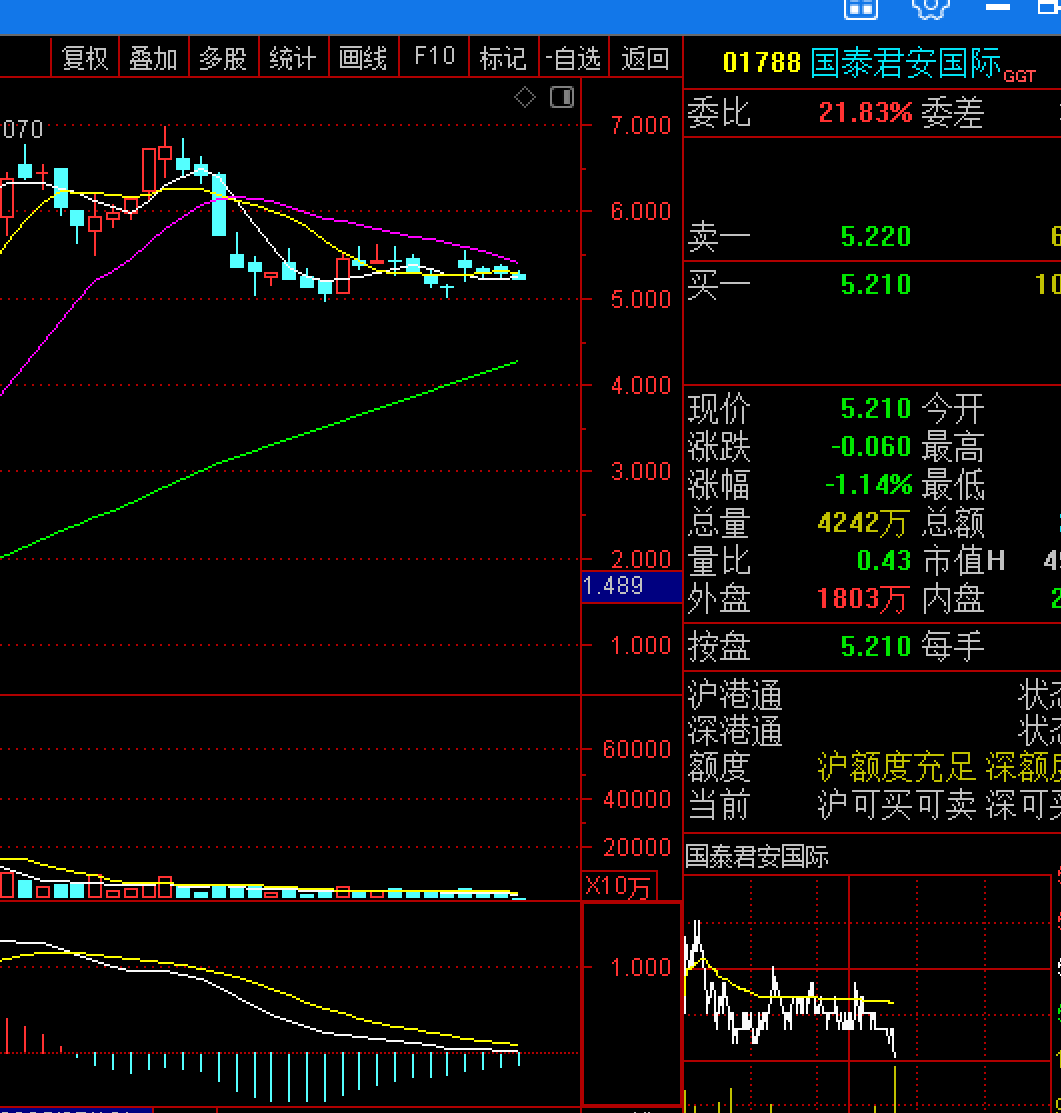Screen dimensions: 1061x1113
Task: Click the diamond icon above the chart
Action: click(524, 97)
